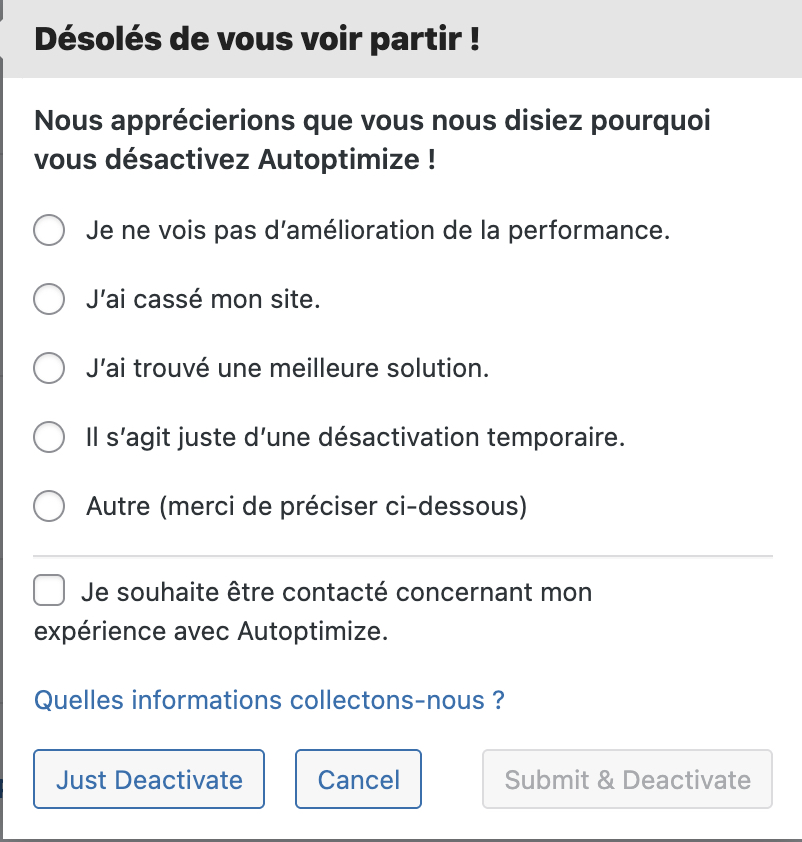Screen dimensions: 802x842
Task: Select the temporary deactivation radio button
Action: (49, 437)
